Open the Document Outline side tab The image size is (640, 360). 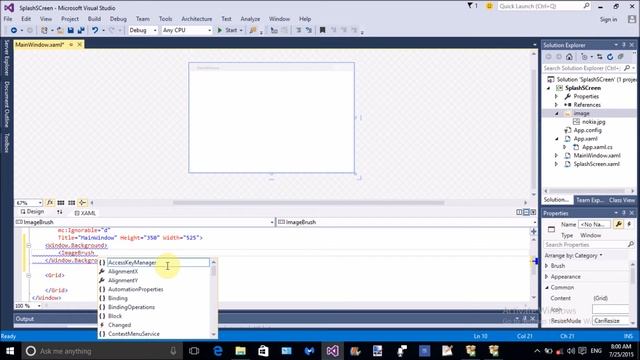point(7,104)
